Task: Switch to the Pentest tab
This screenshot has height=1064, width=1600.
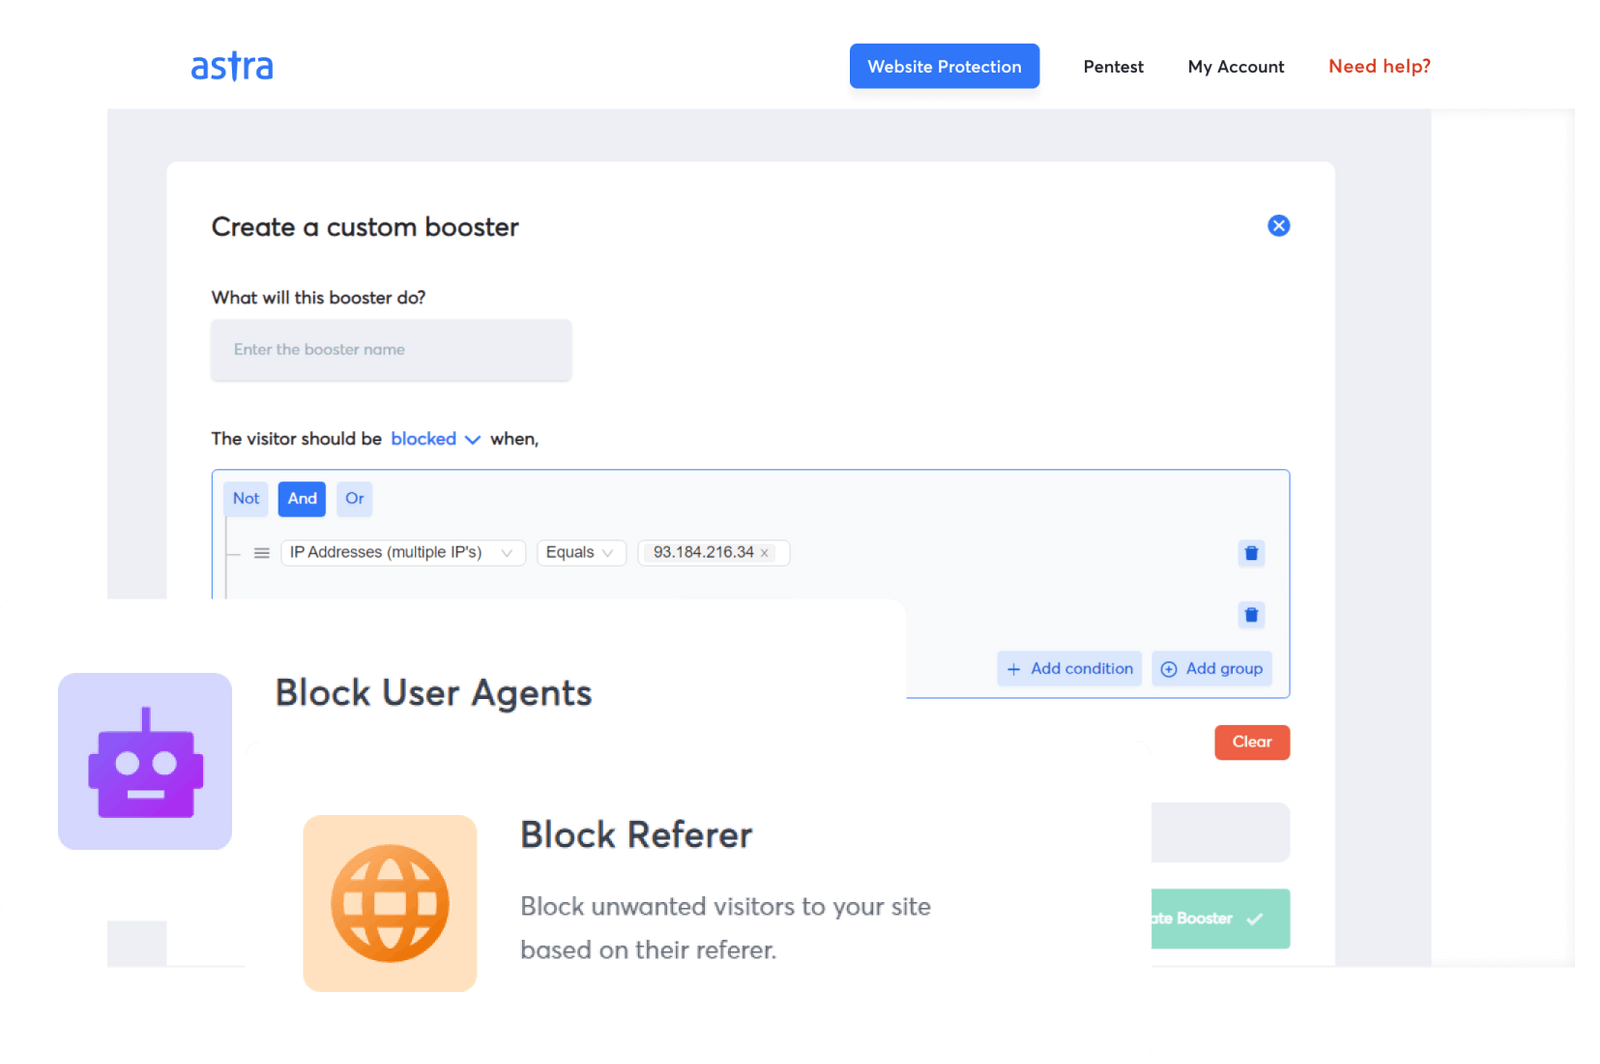Action: pos(1113,66)
